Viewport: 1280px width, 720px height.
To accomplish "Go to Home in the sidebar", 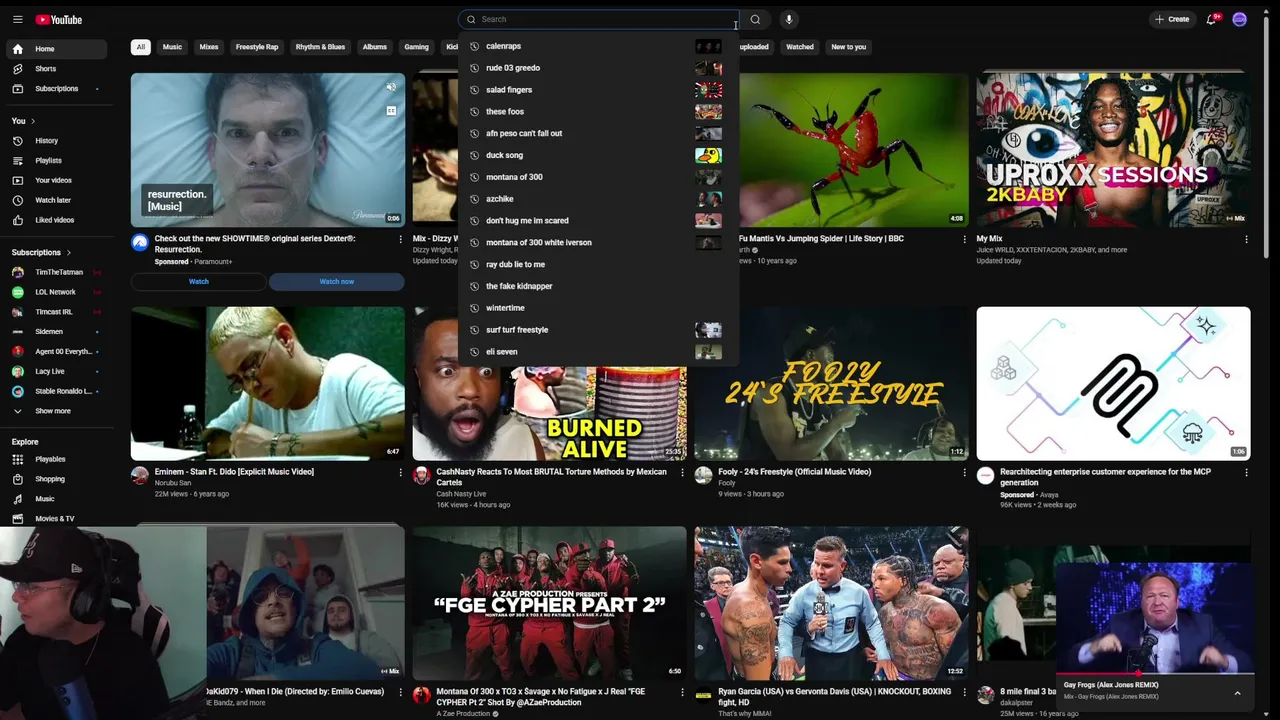I will coord(56,49).
